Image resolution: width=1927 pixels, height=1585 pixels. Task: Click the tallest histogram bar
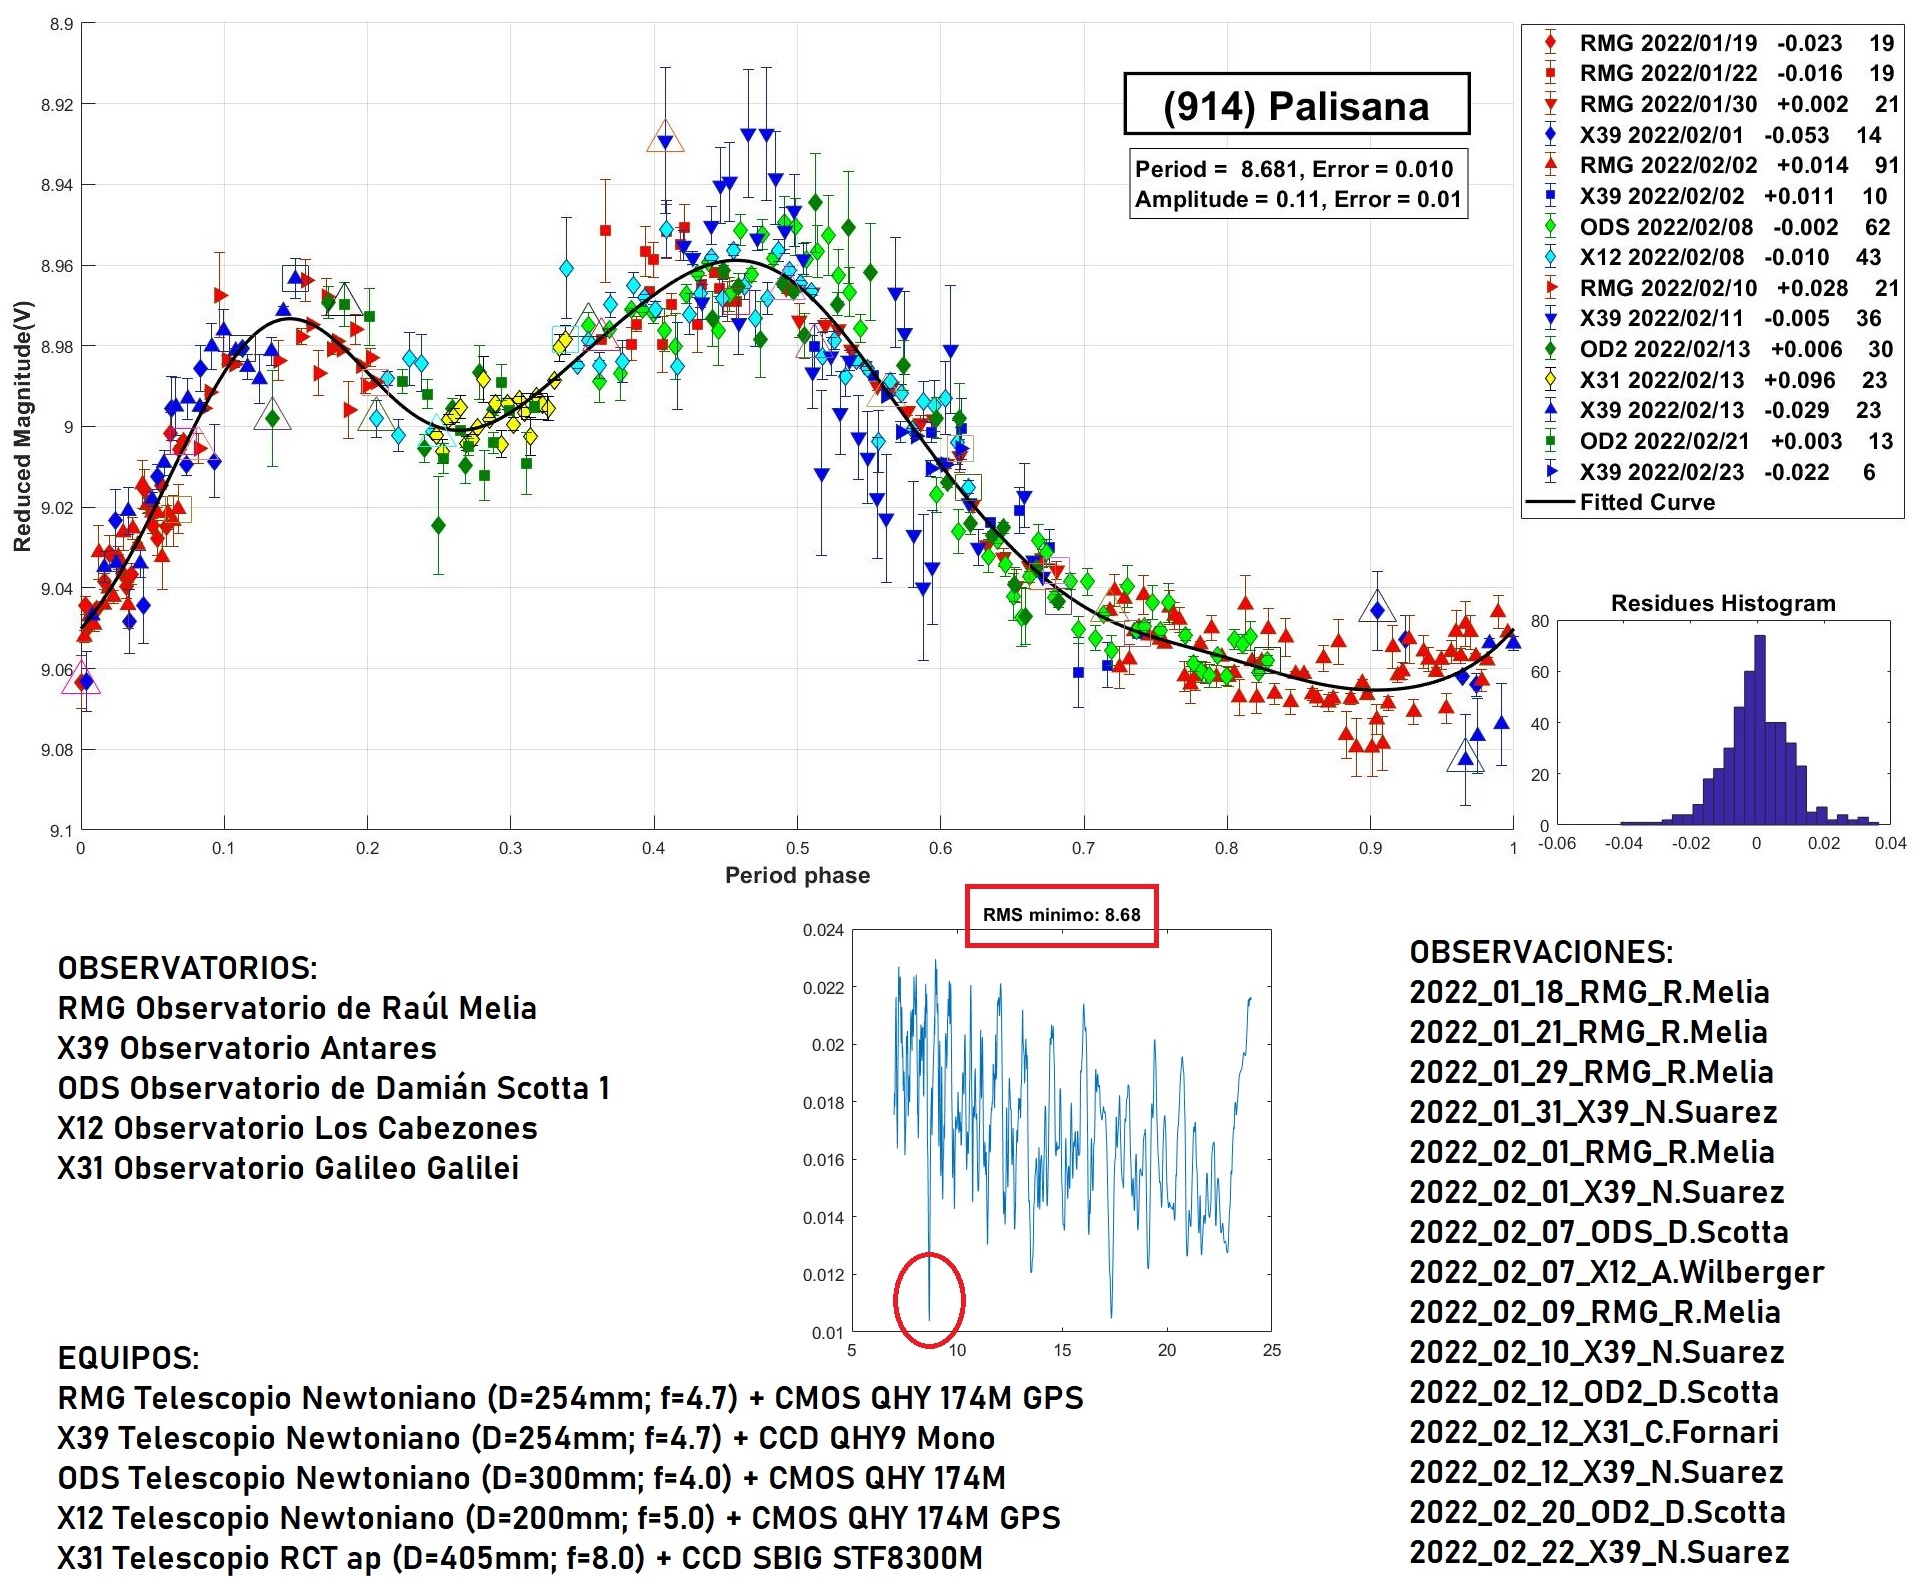1760,730
